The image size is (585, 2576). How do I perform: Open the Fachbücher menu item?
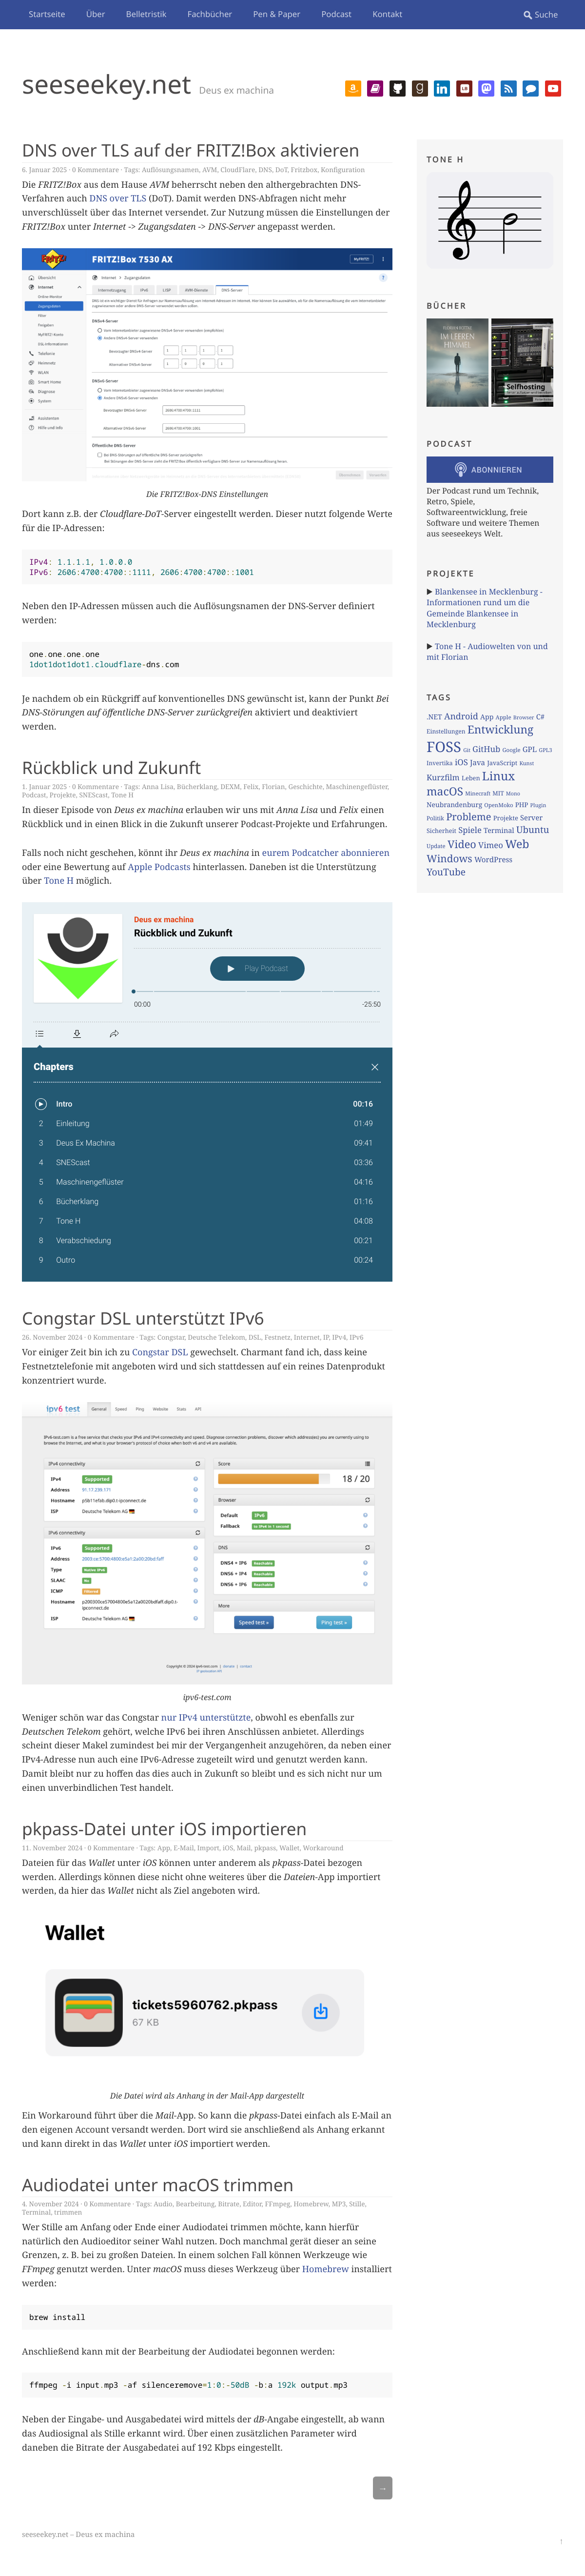(210, 14)
